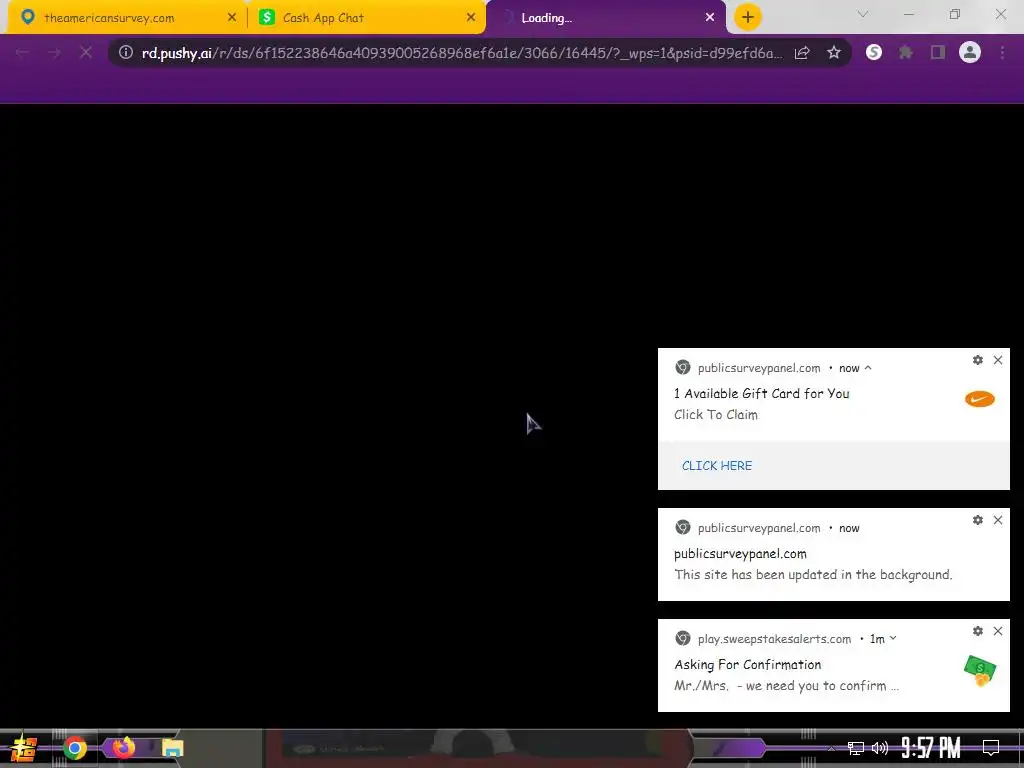
Task: Toggle the browser side panel
Action: [938, 52]
